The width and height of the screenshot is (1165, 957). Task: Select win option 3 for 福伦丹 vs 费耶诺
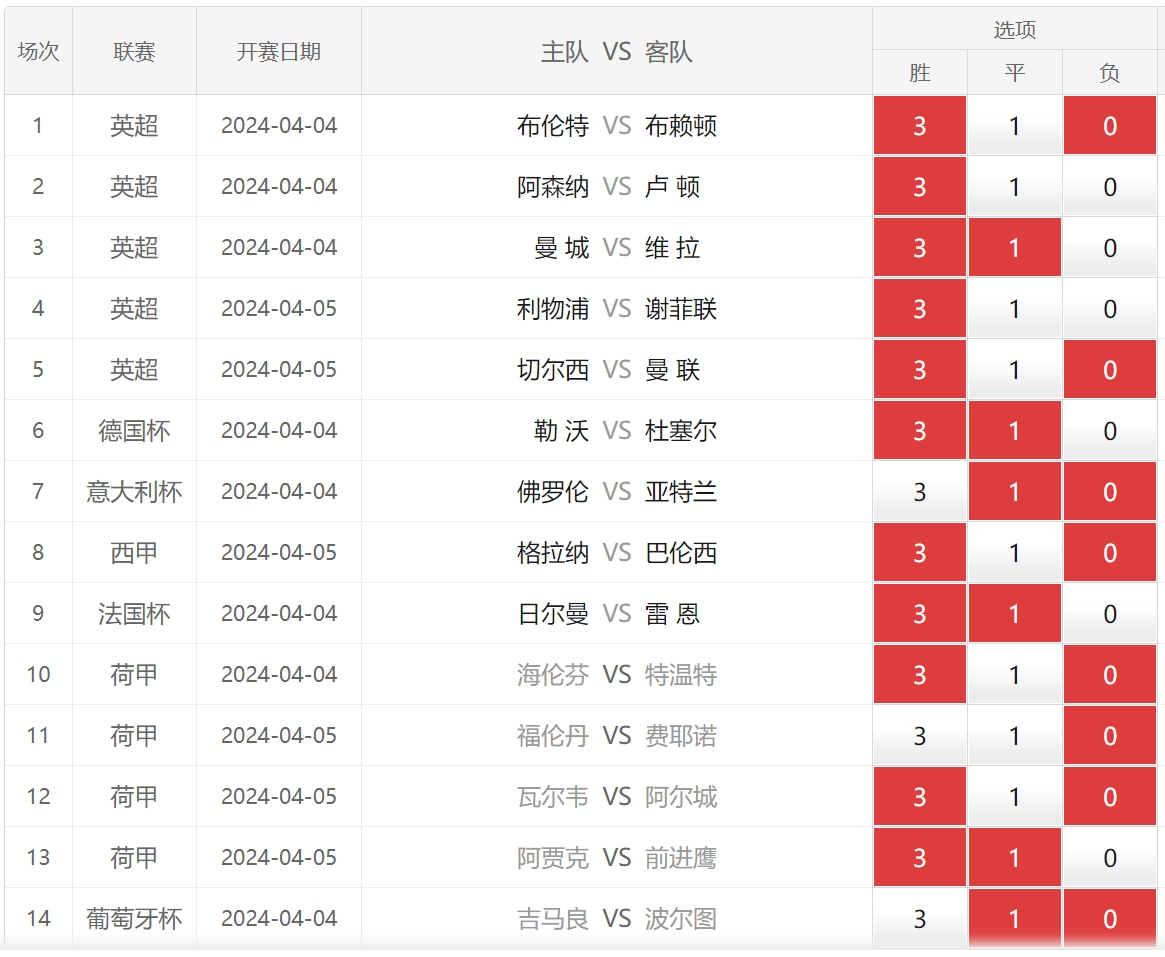tap(920, 735)
